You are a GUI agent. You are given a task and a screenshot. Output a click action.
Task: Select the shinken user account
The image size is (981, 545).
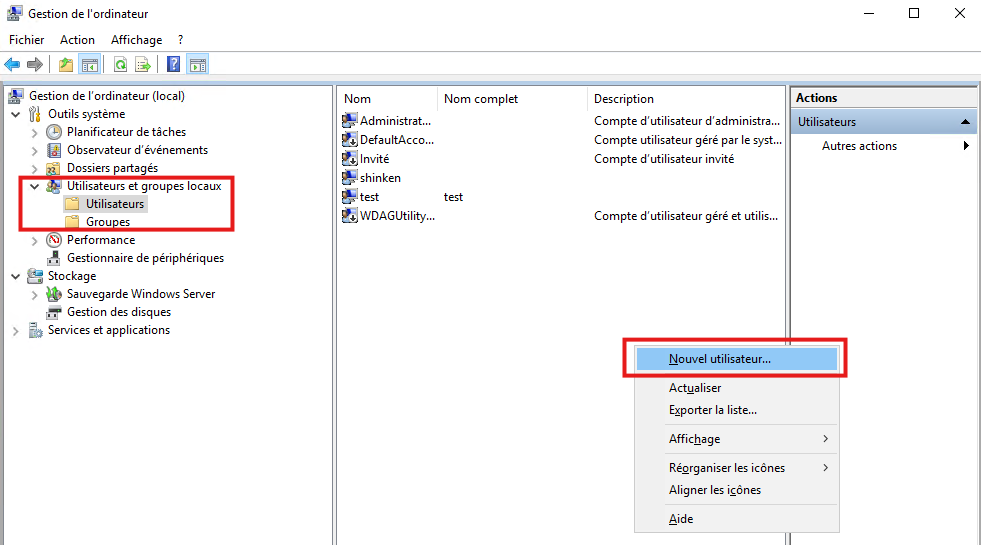point(379,178)
